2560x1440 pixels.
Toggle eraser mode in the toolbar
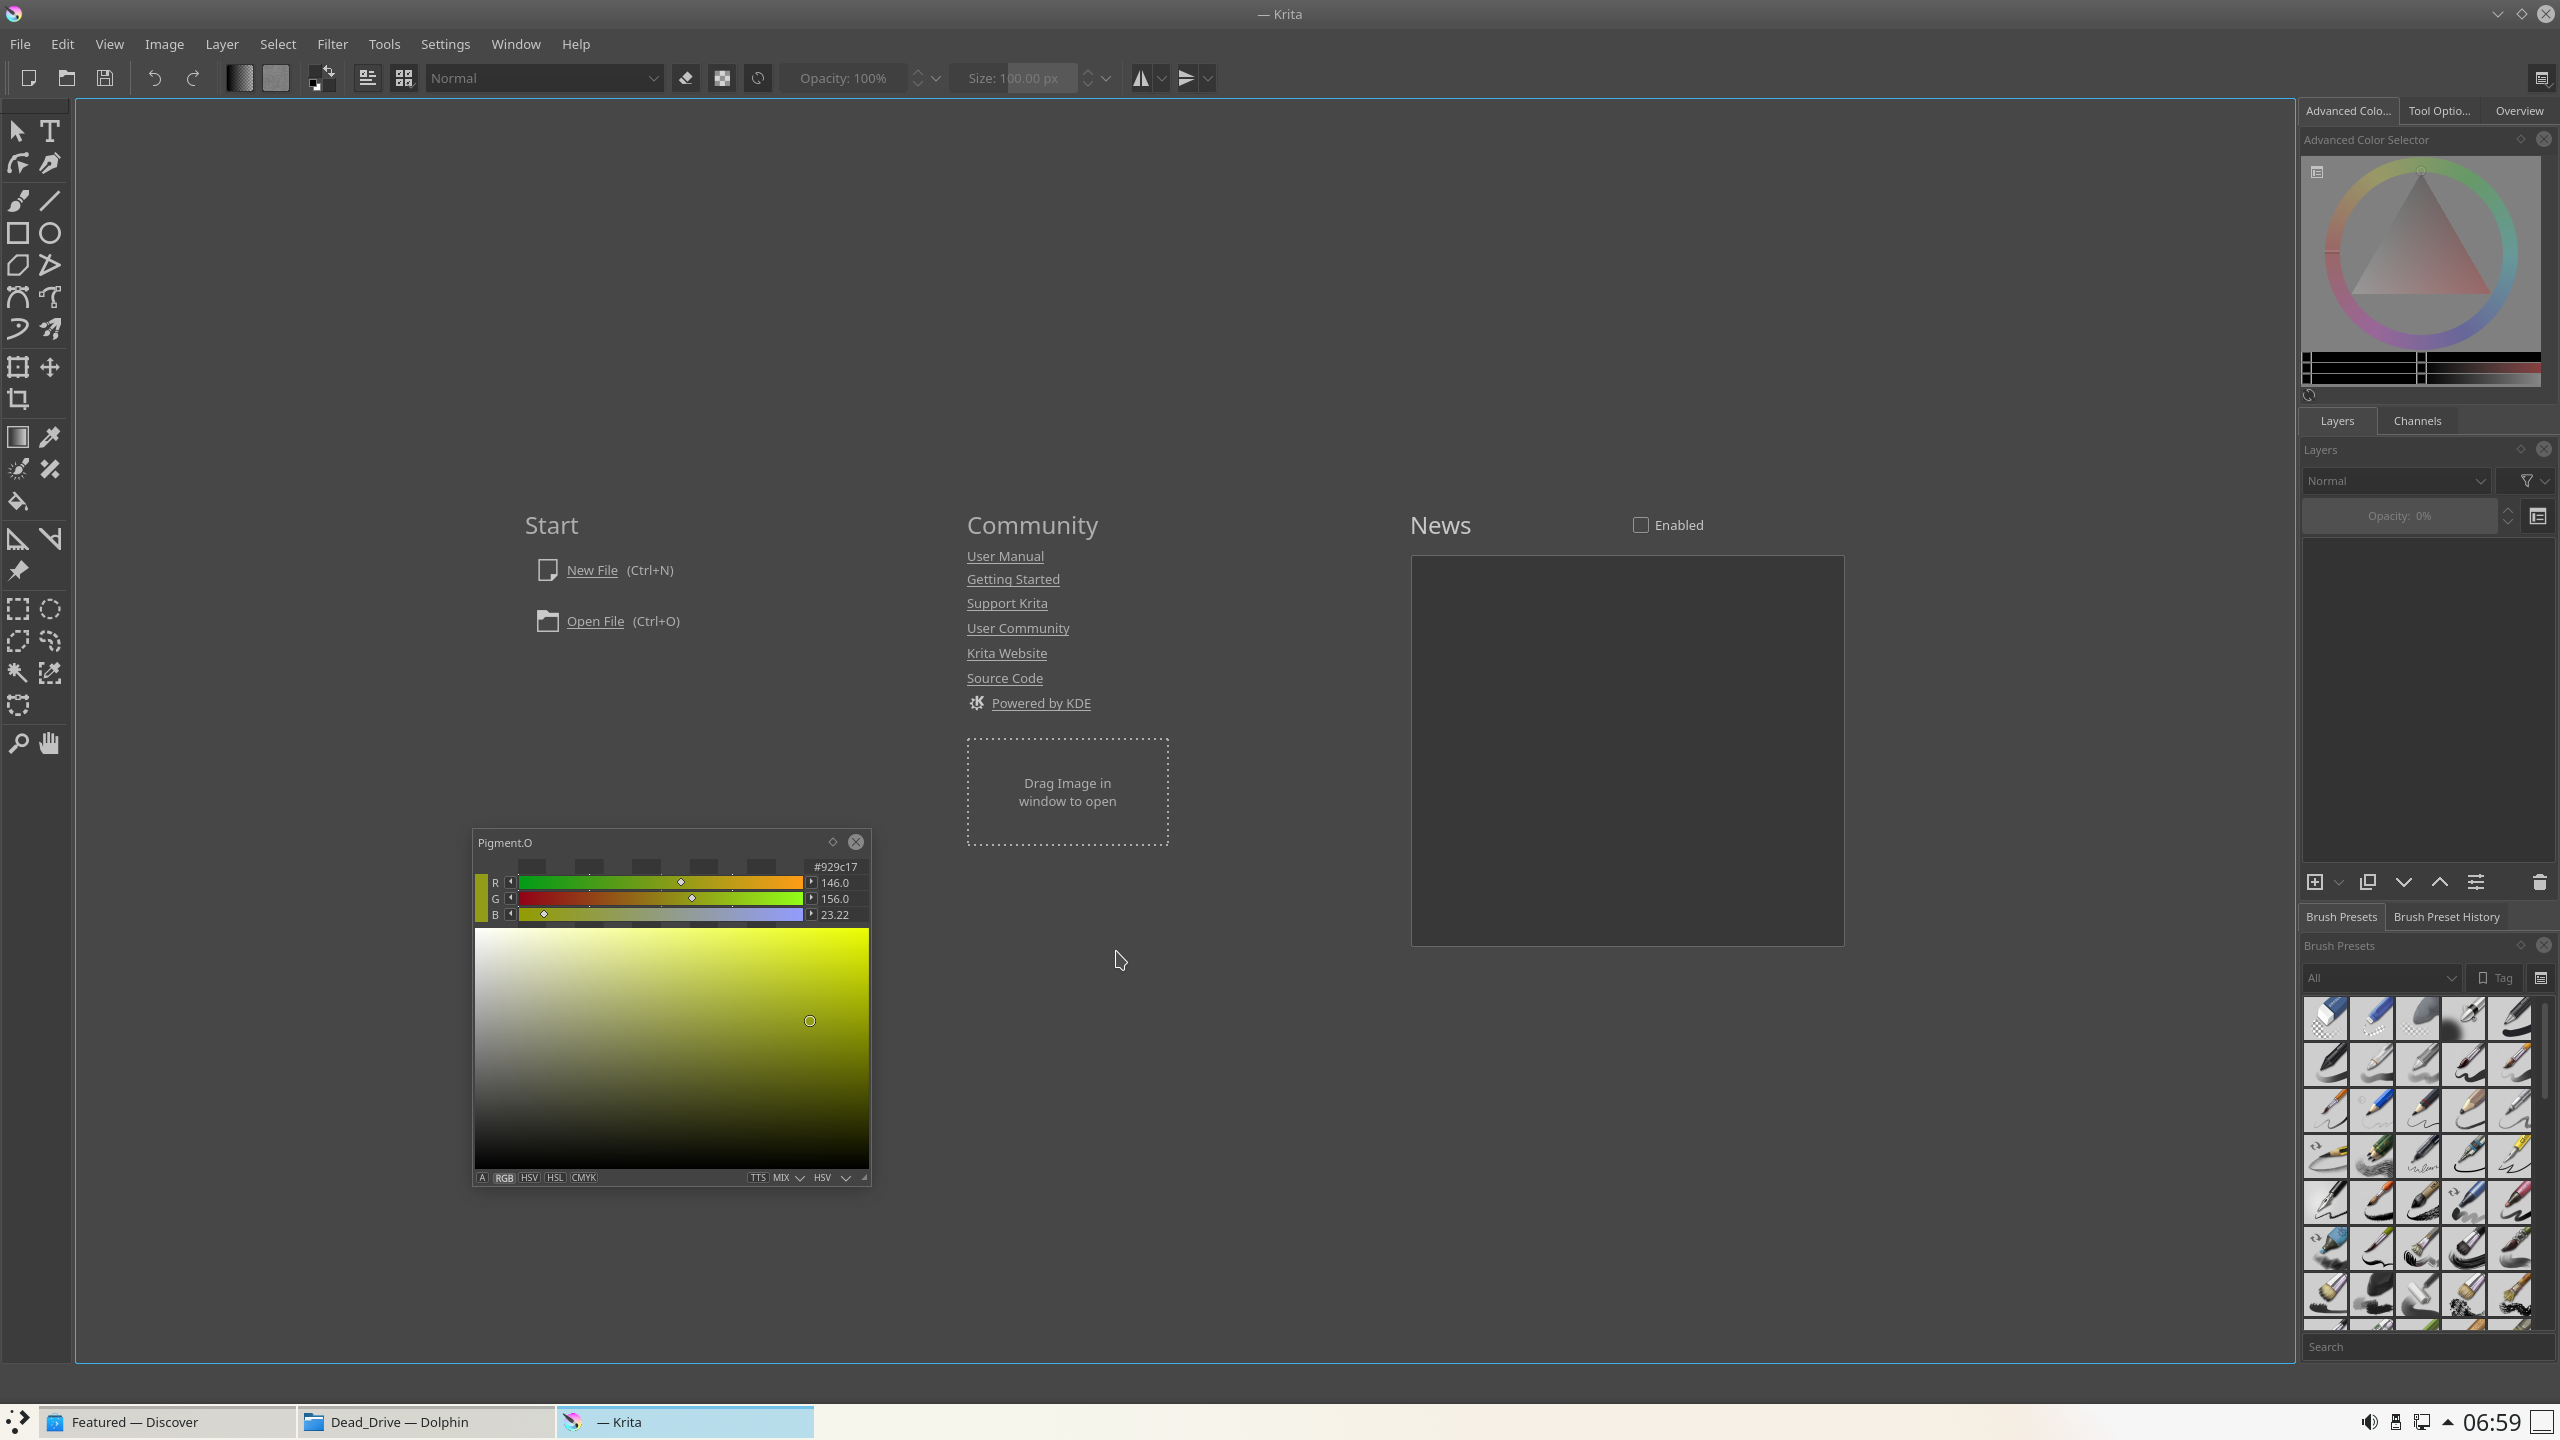tap(686, 78)
